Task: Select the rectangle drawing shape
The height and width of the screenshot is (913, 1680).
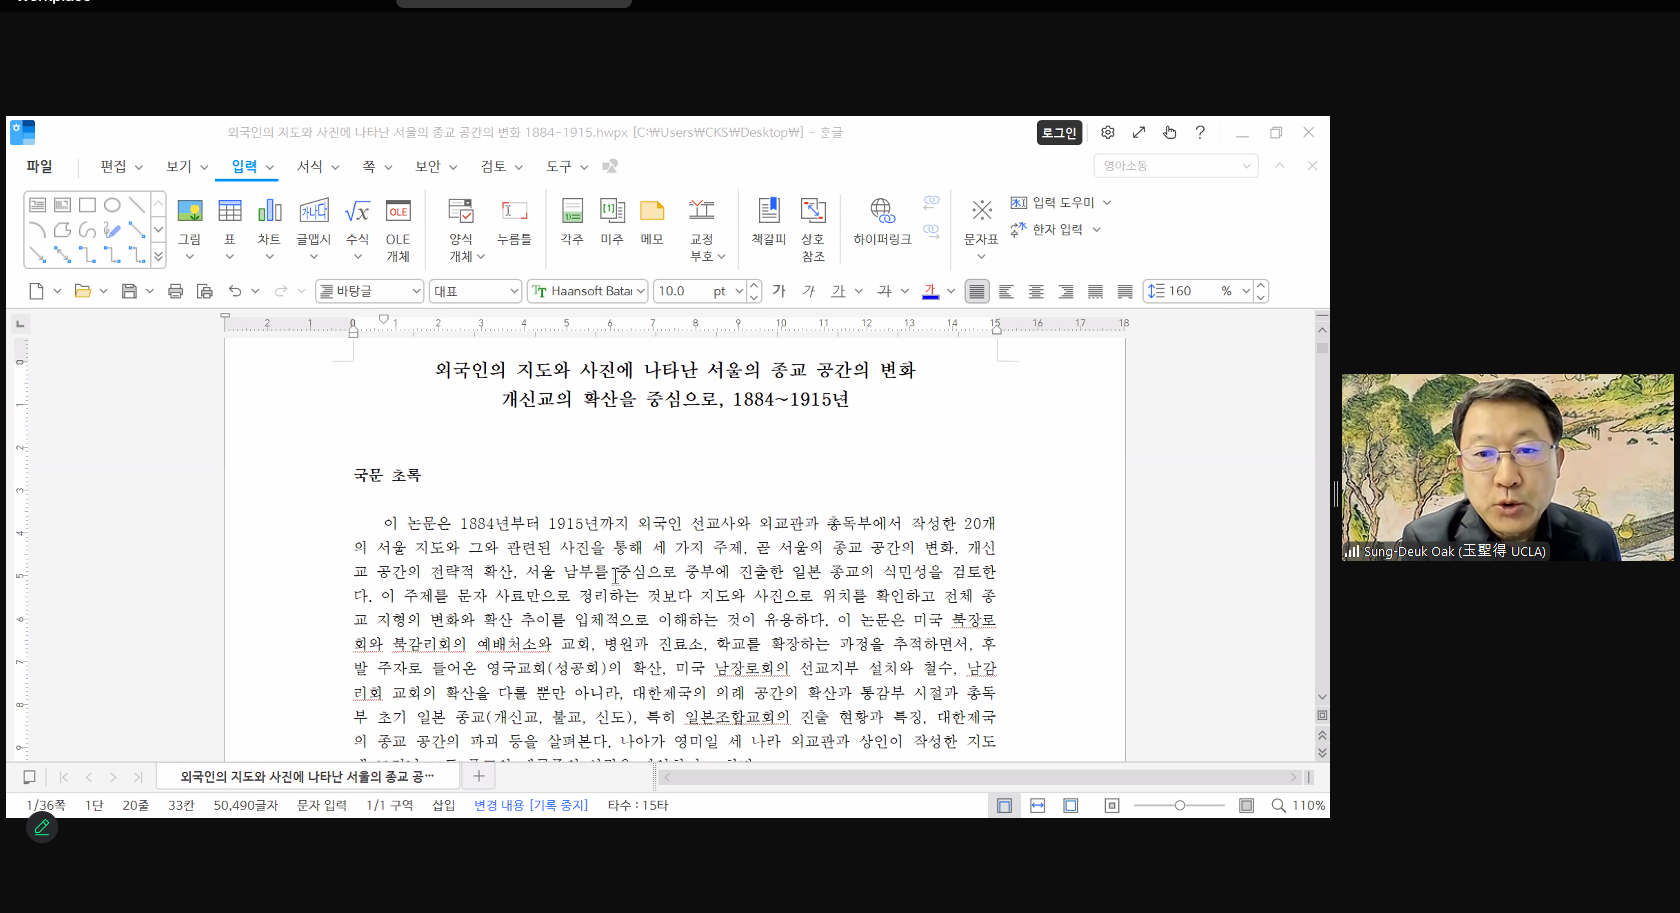Action: point(87,205)
